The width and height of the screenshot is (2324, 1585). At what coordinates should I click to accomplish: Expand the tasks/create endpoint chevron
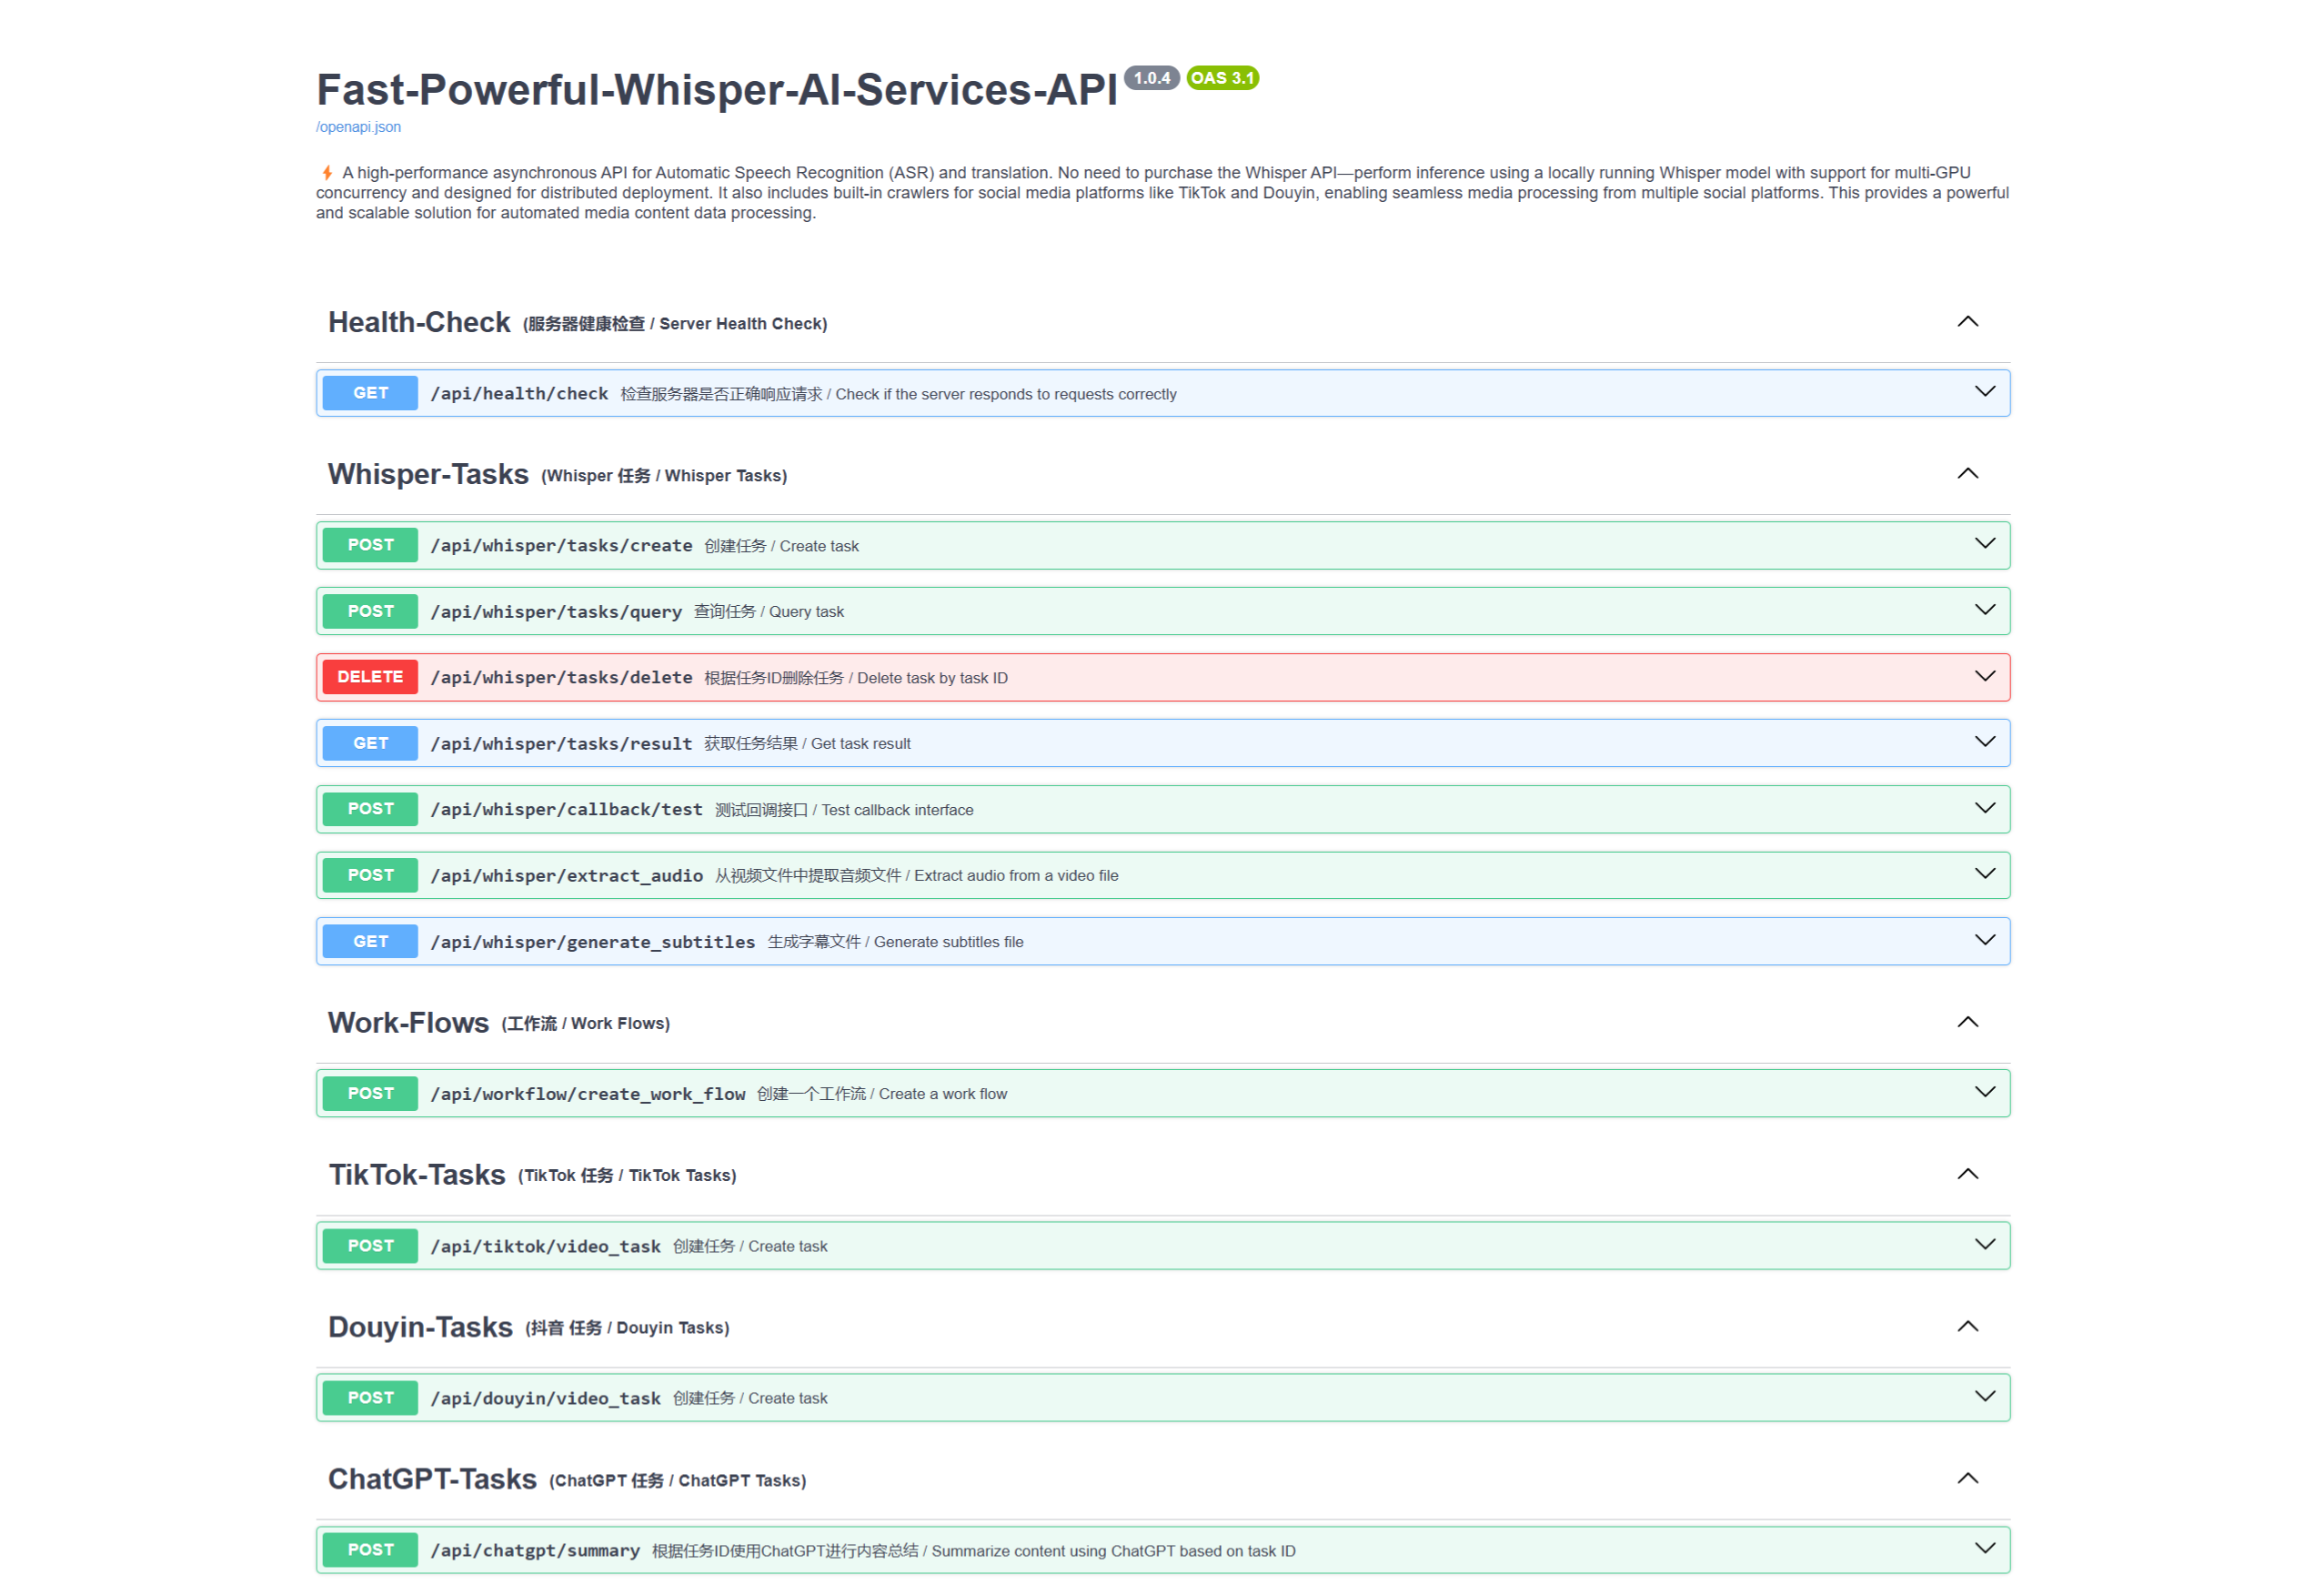1984,545
